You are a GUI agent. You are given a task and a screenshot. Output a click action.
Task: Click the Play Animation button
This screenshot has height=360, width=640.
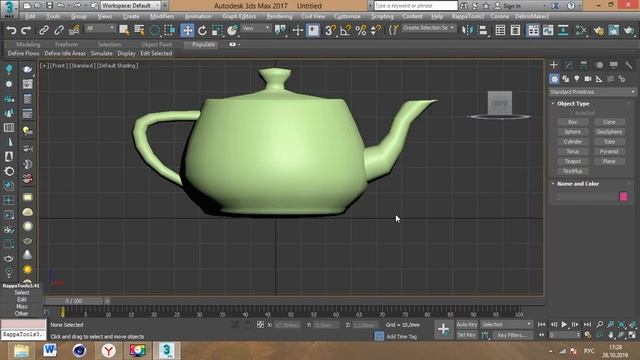click(564, 324)
